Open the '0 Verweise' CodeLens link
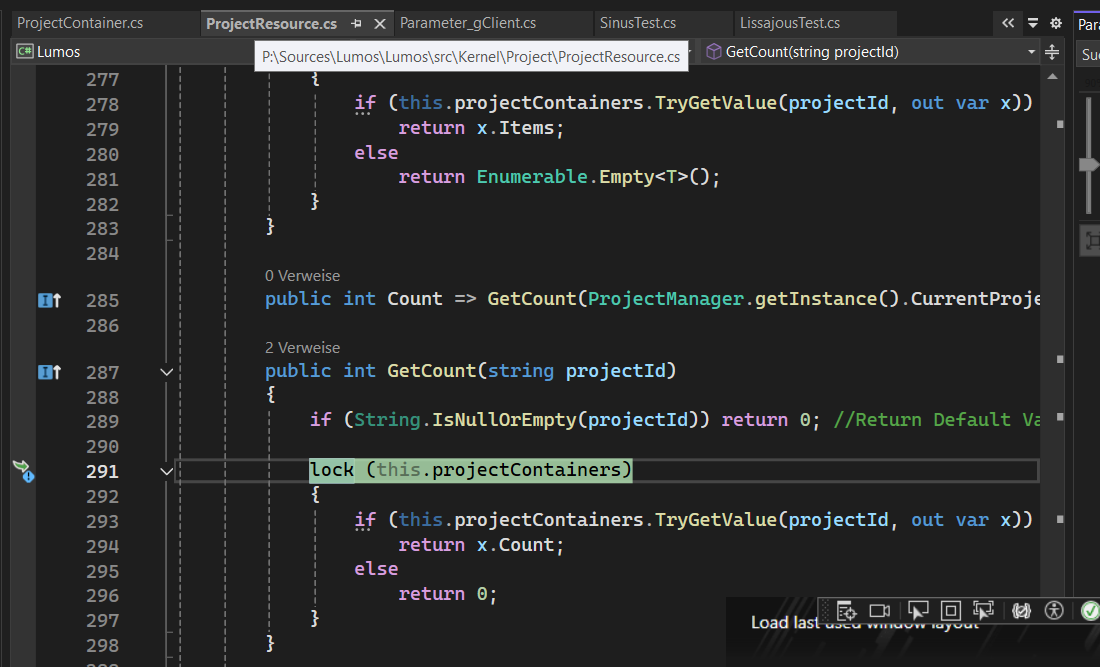The width and height of the screenshot is (1100, 667). [302, 276]
